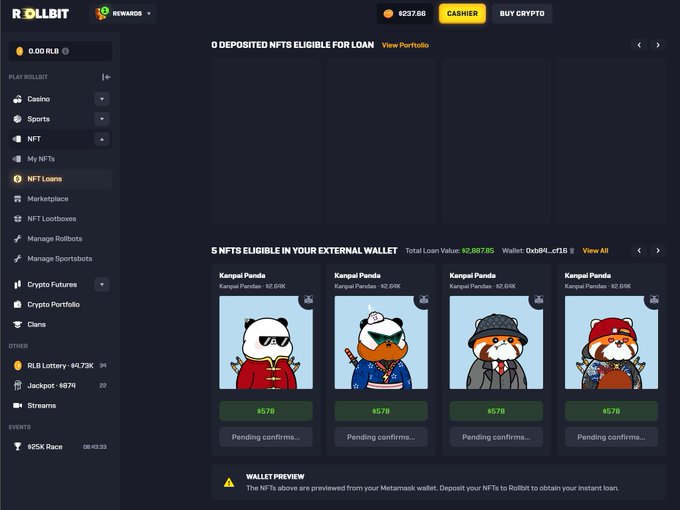This screenshot has height=510, width=680.
Task: Go to previous deposited NFTs page
Action: (639, 45)
